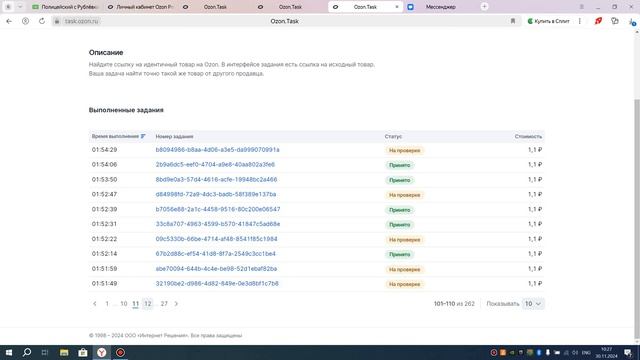Screen dimensions: 640x360
Task: Open downloads icon at toolbar right edge
Action: point(632,22)
